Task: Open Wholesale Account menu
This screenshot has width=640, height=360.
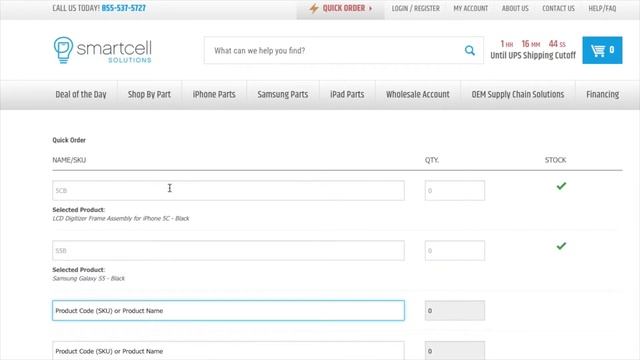Action: pyautogui.click(x=418, y=95)
